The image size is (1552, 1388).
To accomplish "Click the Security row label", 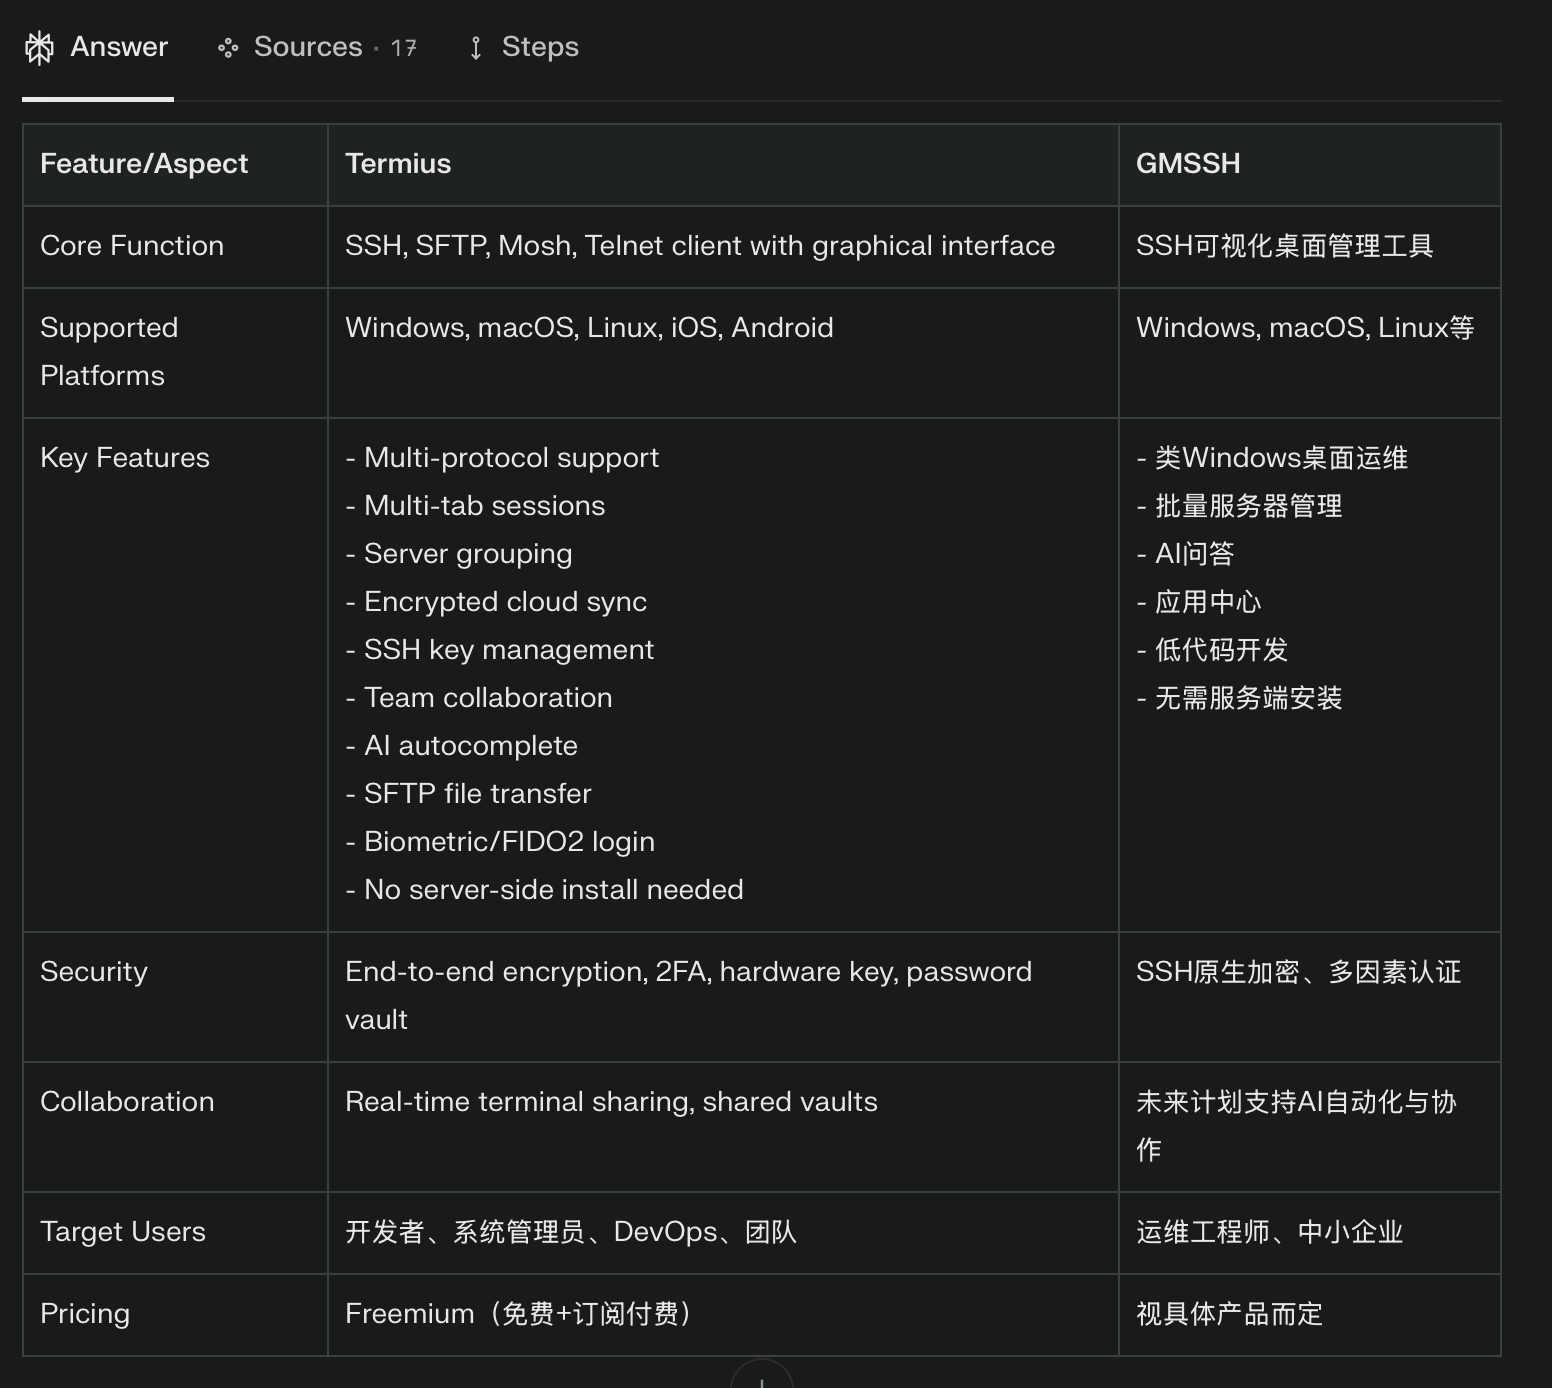I will [94, 972].
